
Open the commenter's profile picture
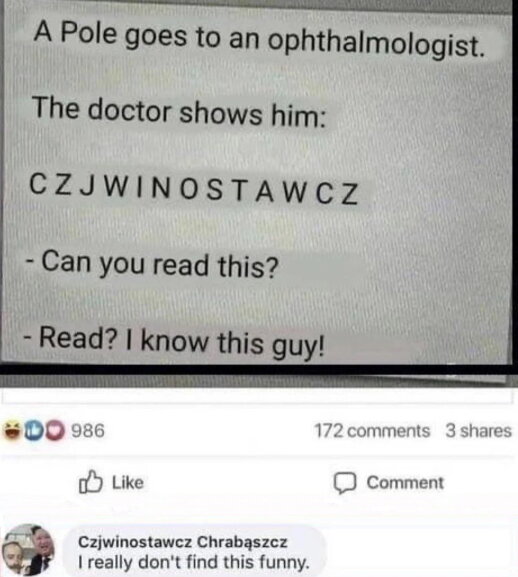coord(28,550)
